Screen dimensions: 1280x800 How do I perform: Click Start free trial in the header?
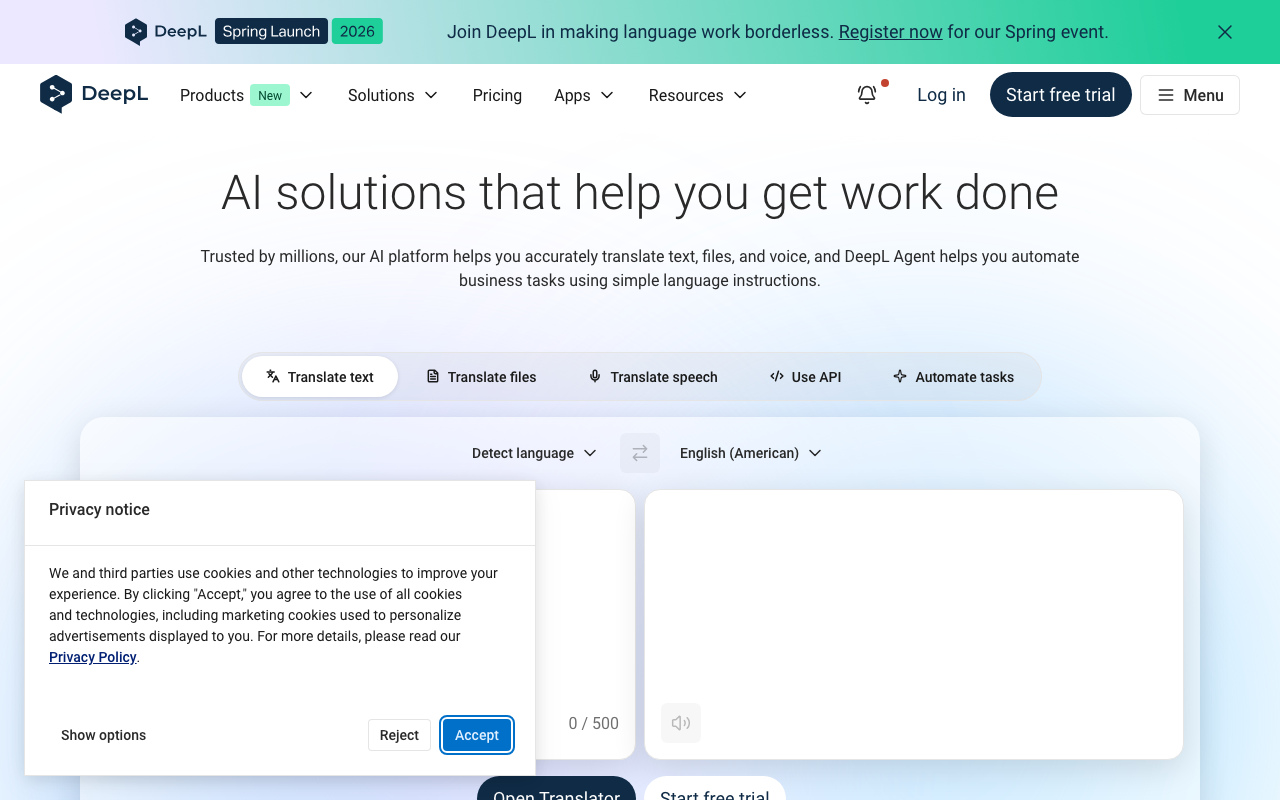coord(1060,94)
